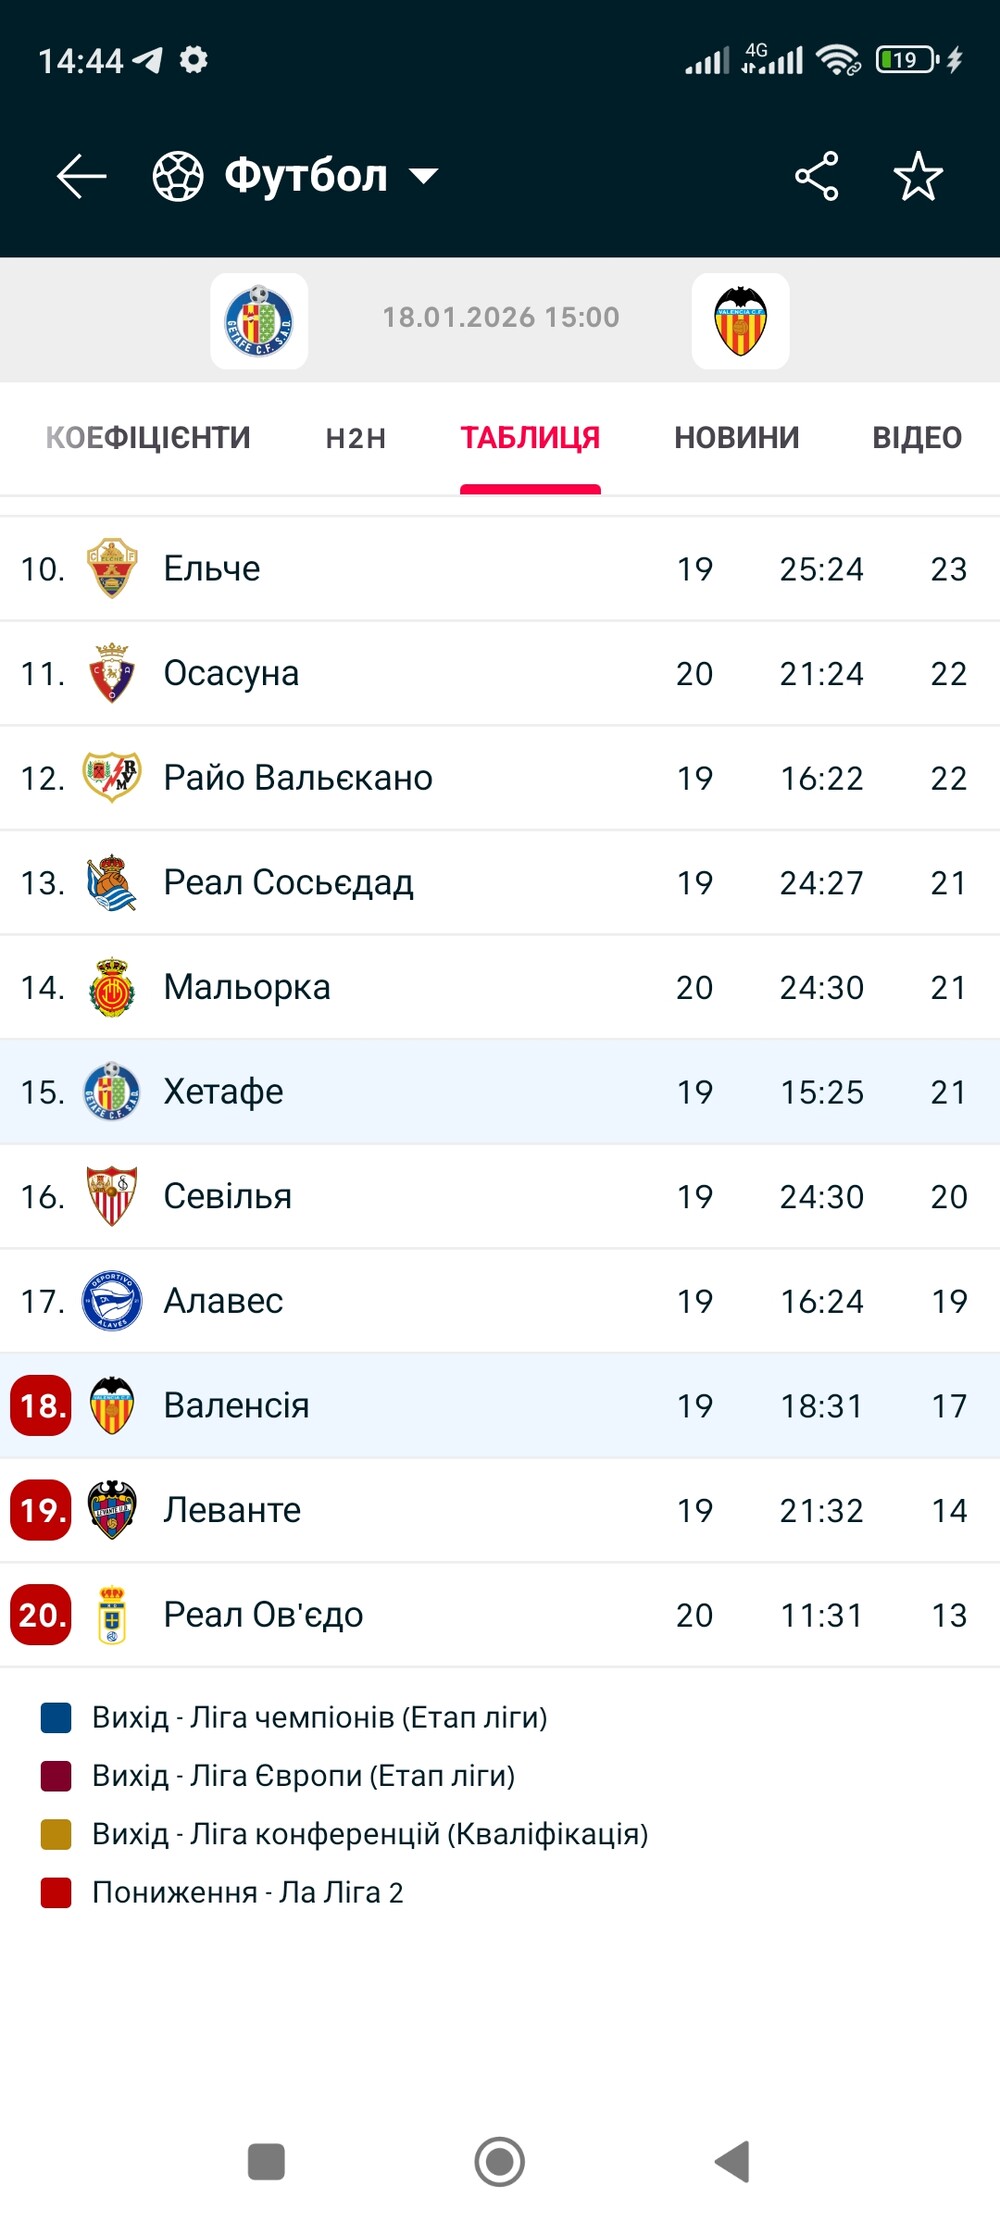Tap the back arrow in header
Screen dimensions: 1000x2222
81,177
